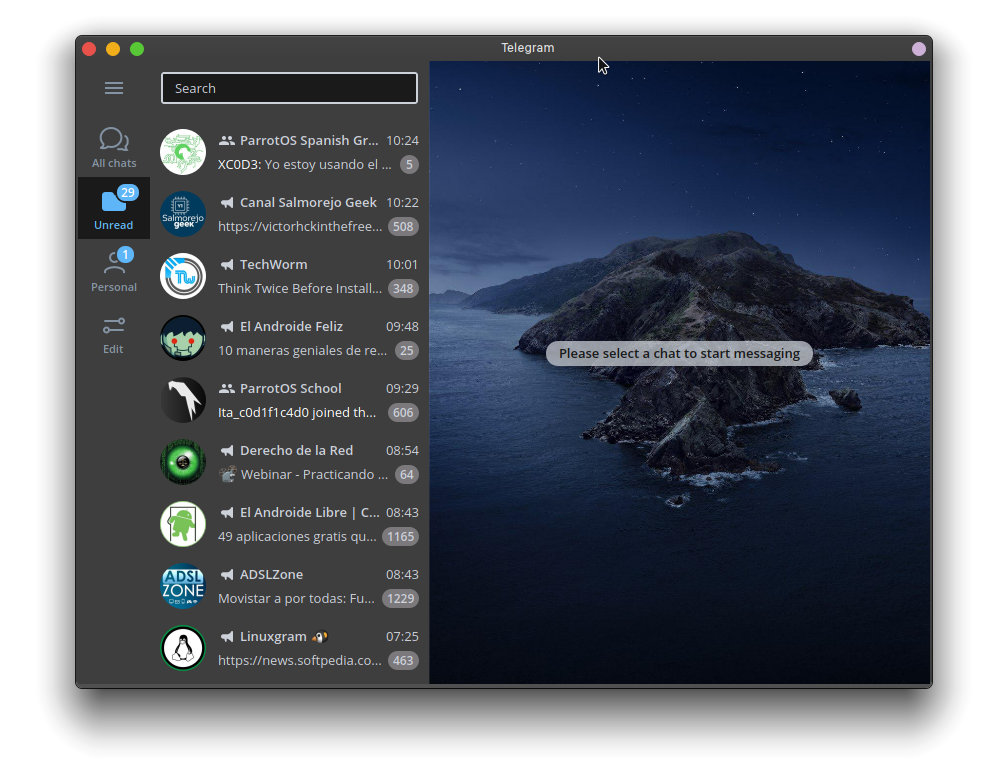Click megaphone icon beside Canal Salmorejo Geek
Image resolution: width=1008 pixels, height=774 pixels.
point(227,202)
